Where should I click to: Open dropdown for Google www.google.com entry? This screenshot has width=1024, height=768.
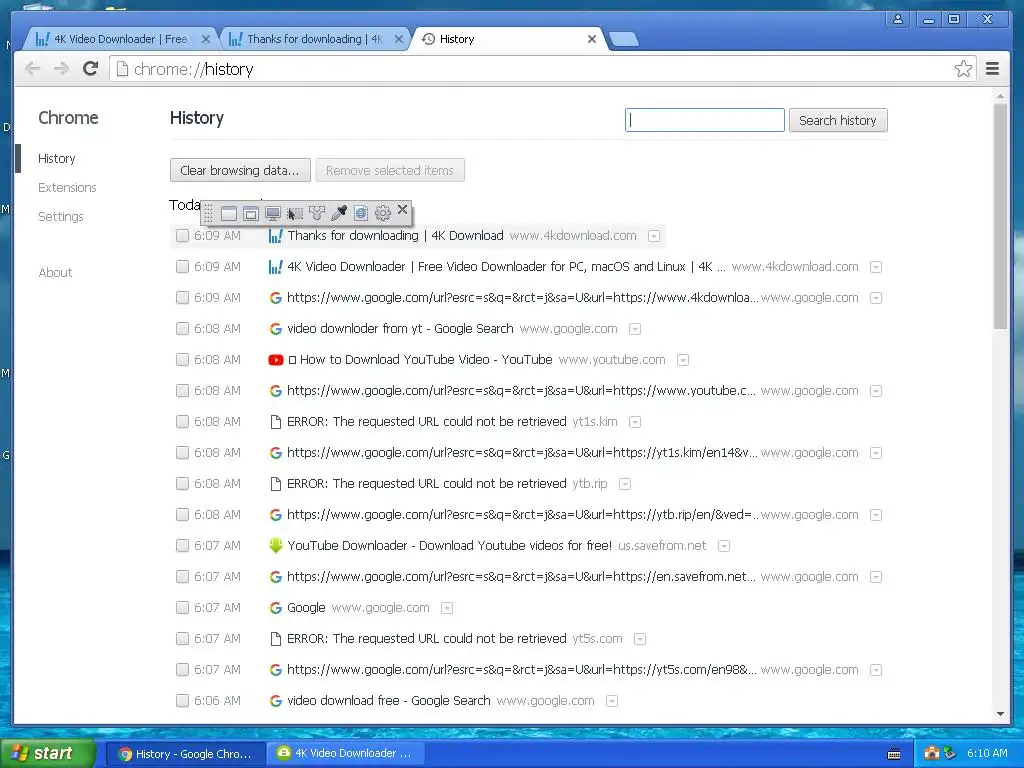tap(447, 608)
